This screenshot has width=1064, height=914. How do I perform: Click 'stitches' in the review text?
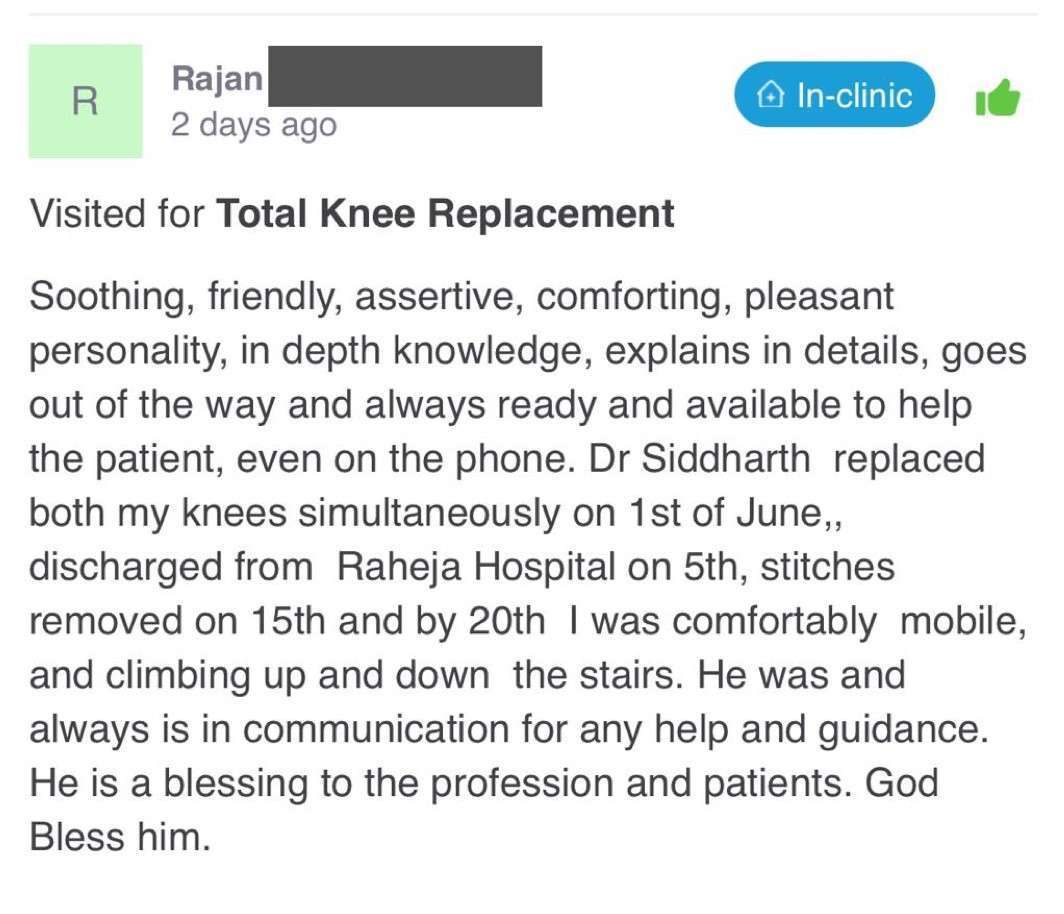[x=827, y=567]
